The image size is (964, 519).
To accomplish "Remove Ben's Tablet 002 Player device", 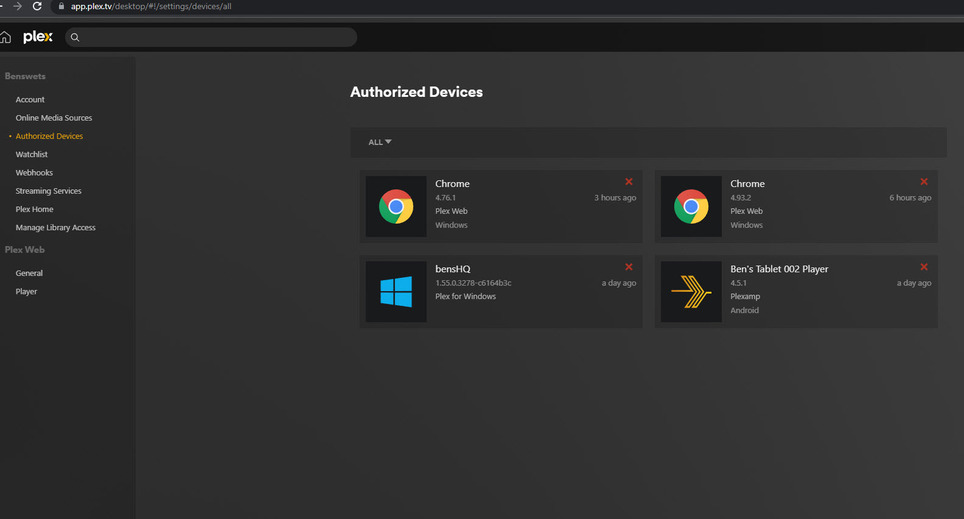I will (x=923, y=267).
